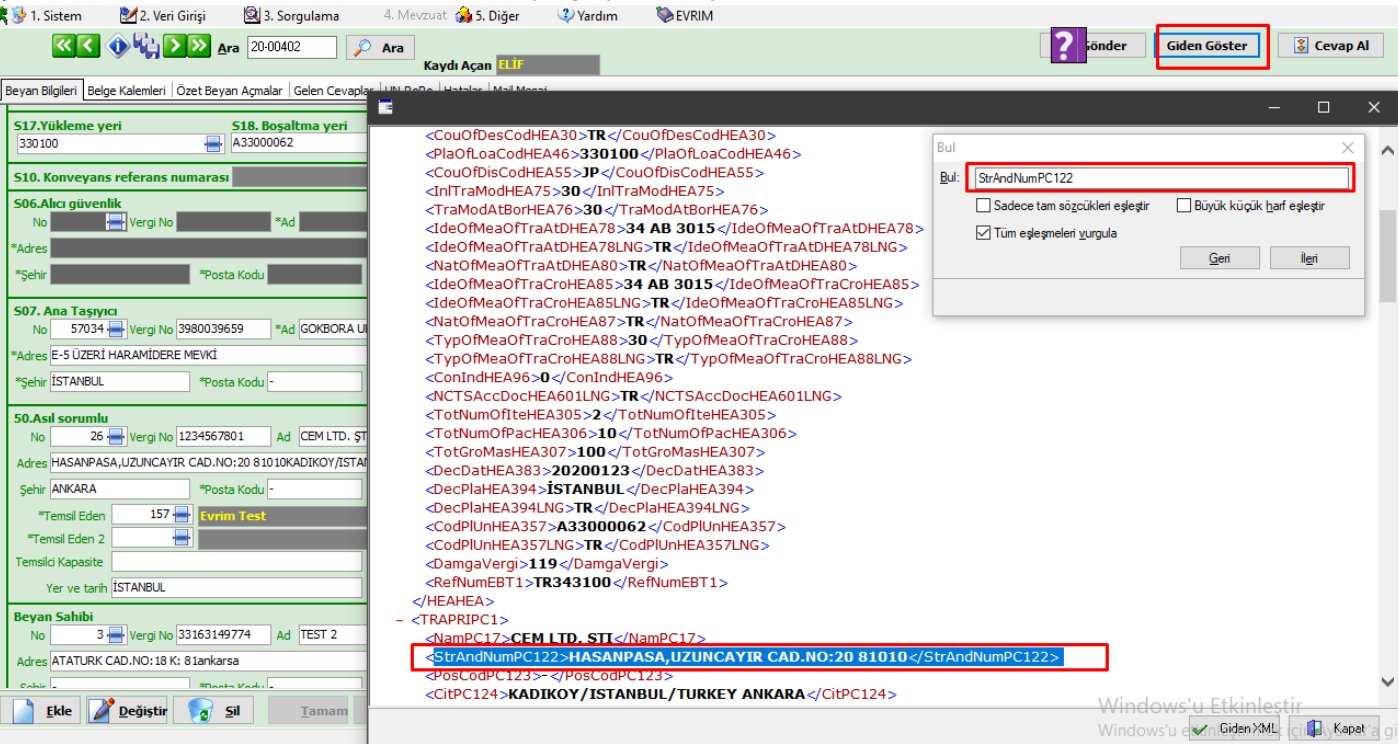Image resolution: width=1398 pixels, height=744 pixels.
Task: Click Ana Taşıyıcı Vergi No field
Action: click(223, 329)
